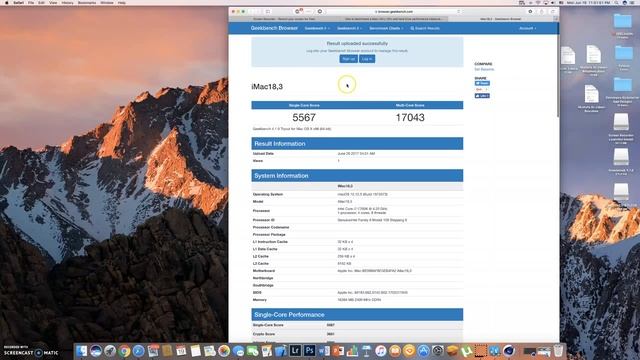This screenshot has width=640, height=360.
Task: Open PowerPoint in the Dock
Action: click(338, 351)
